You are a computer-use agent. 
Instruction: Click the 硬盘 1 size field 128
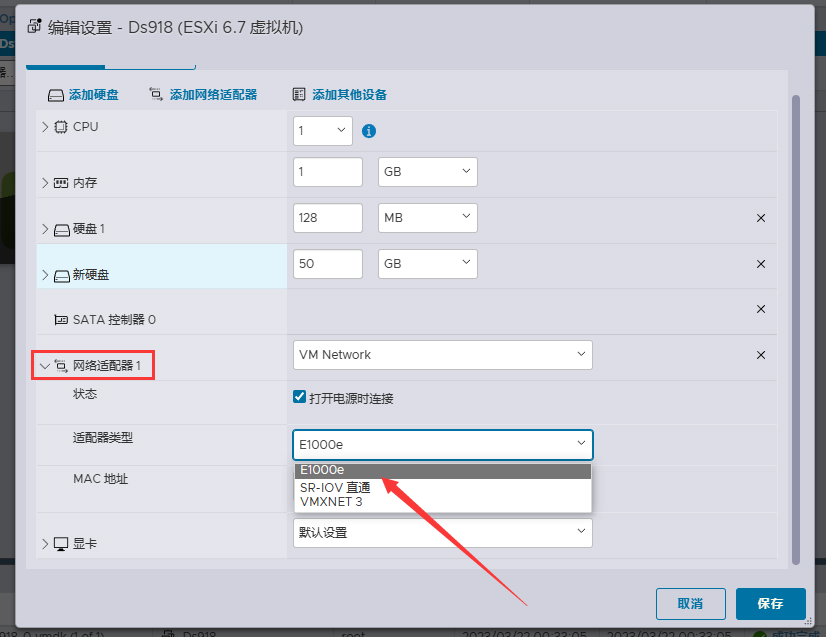coord(328,218)
